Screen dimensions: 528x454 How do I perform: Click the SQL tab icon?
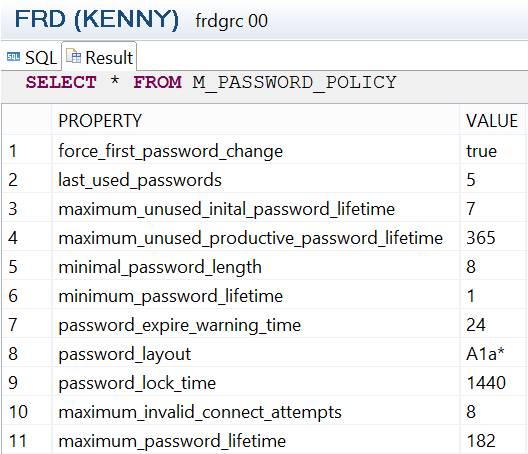13,57
